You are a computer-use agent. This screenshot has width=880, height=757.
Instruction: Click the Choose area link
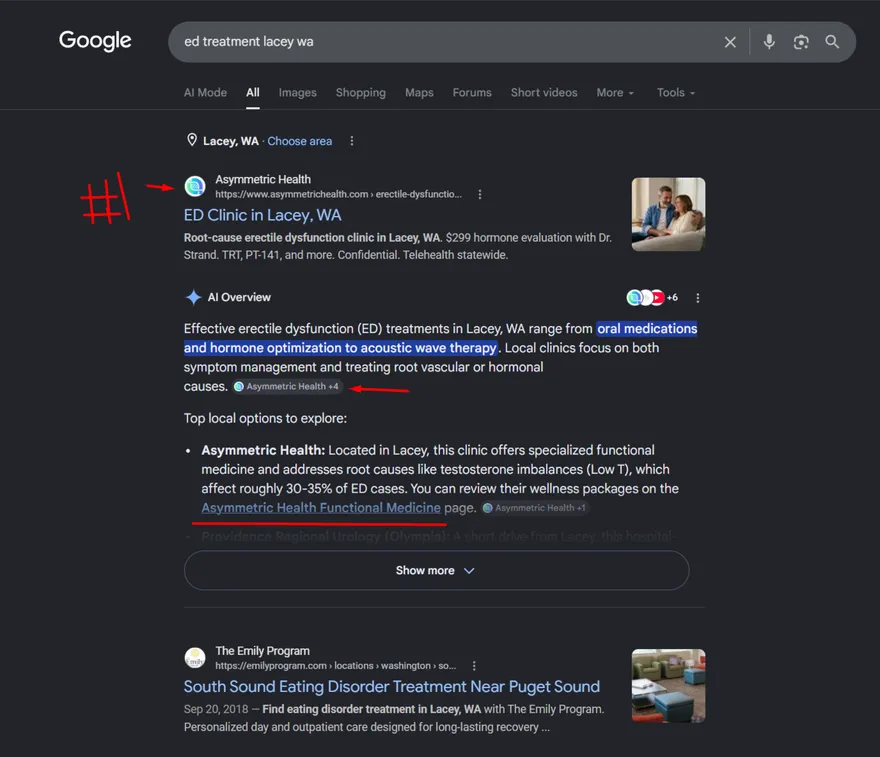(299, 141)
